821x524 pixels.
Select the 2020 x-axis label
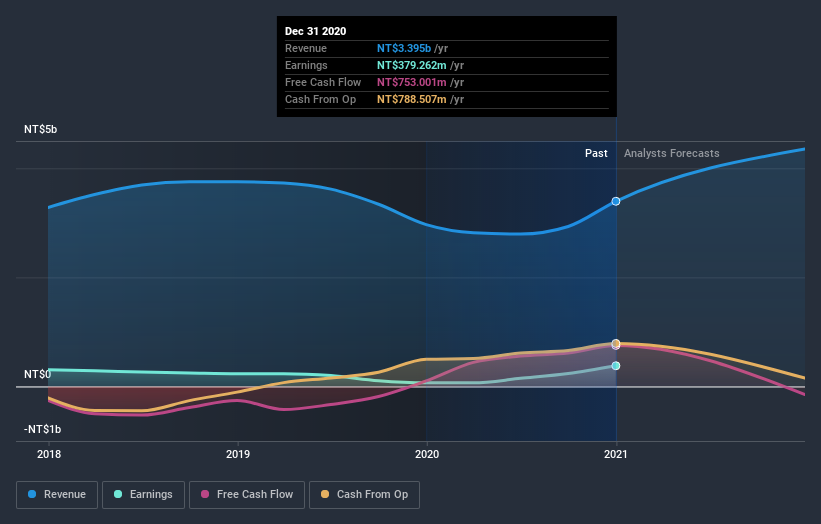click(427, 454)
